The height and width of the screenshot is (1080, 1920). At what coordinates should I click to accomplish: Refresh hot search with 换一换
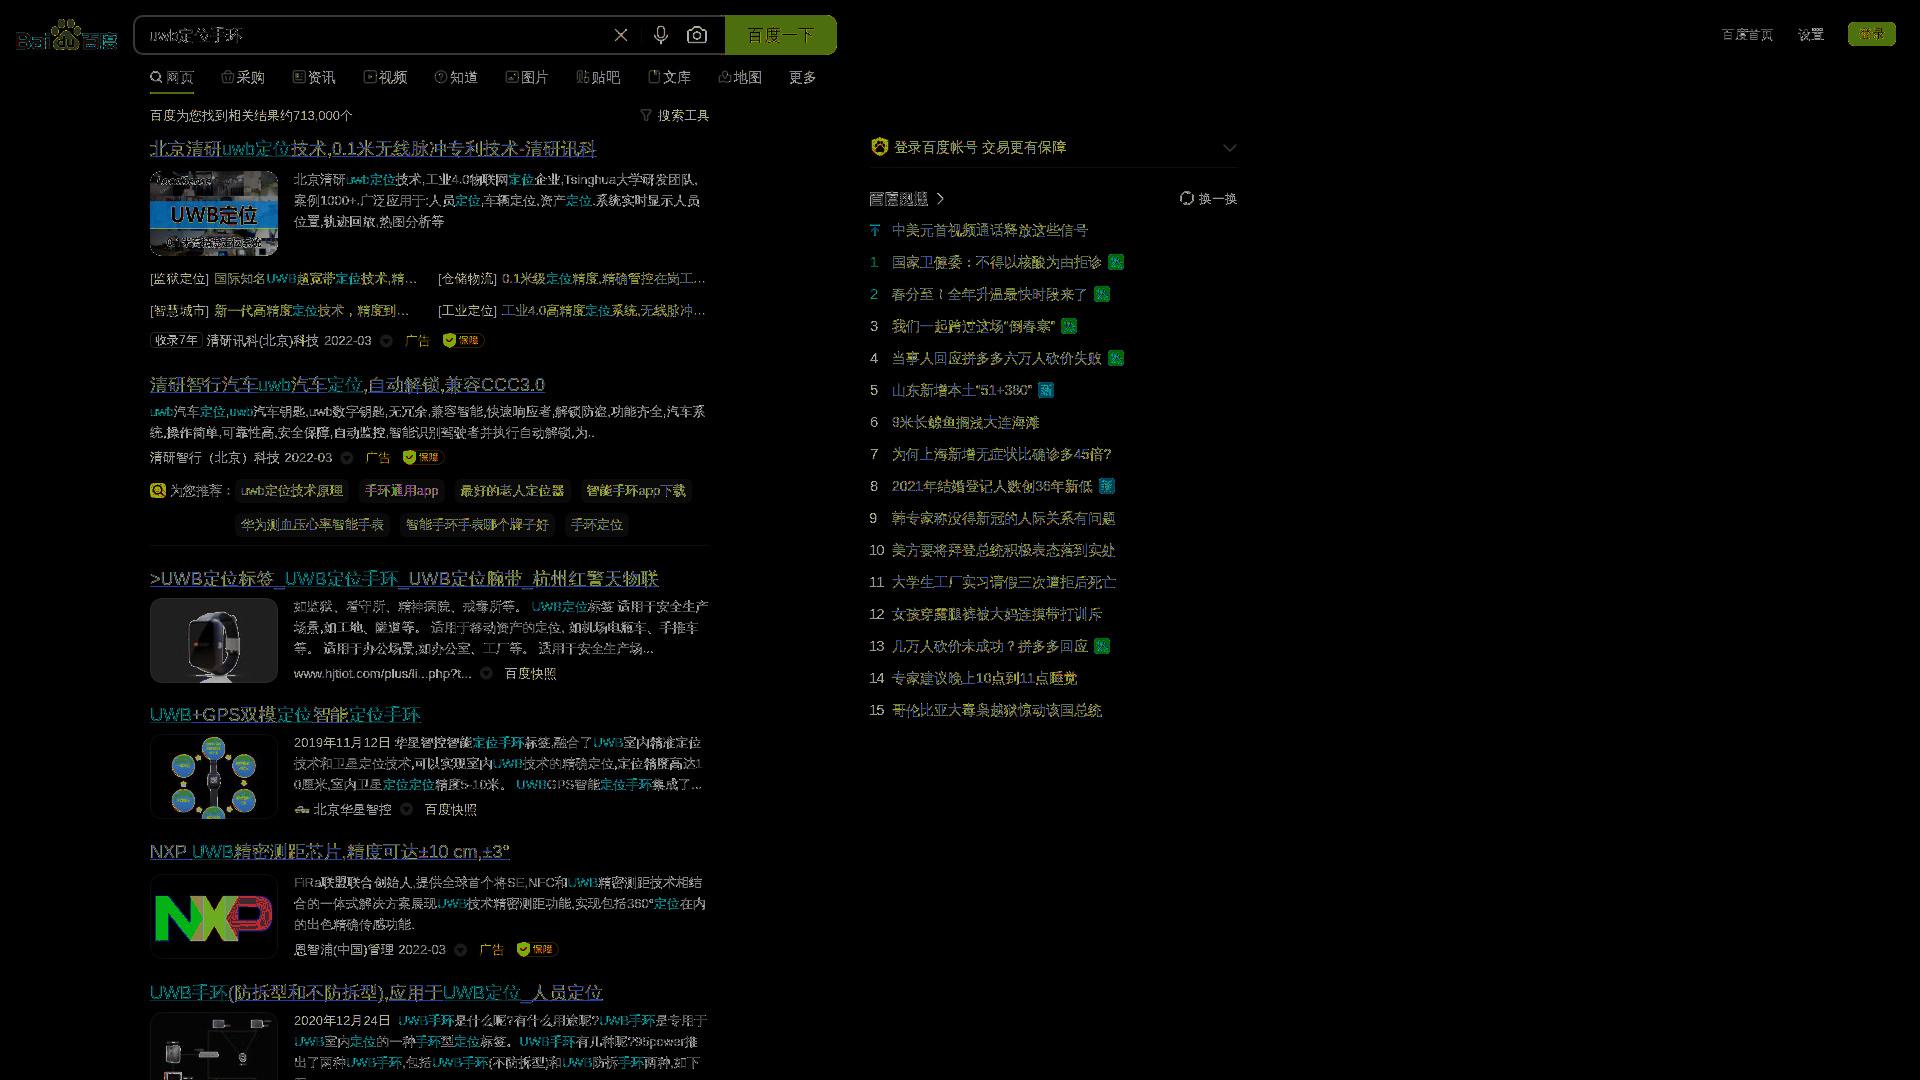1208,199
